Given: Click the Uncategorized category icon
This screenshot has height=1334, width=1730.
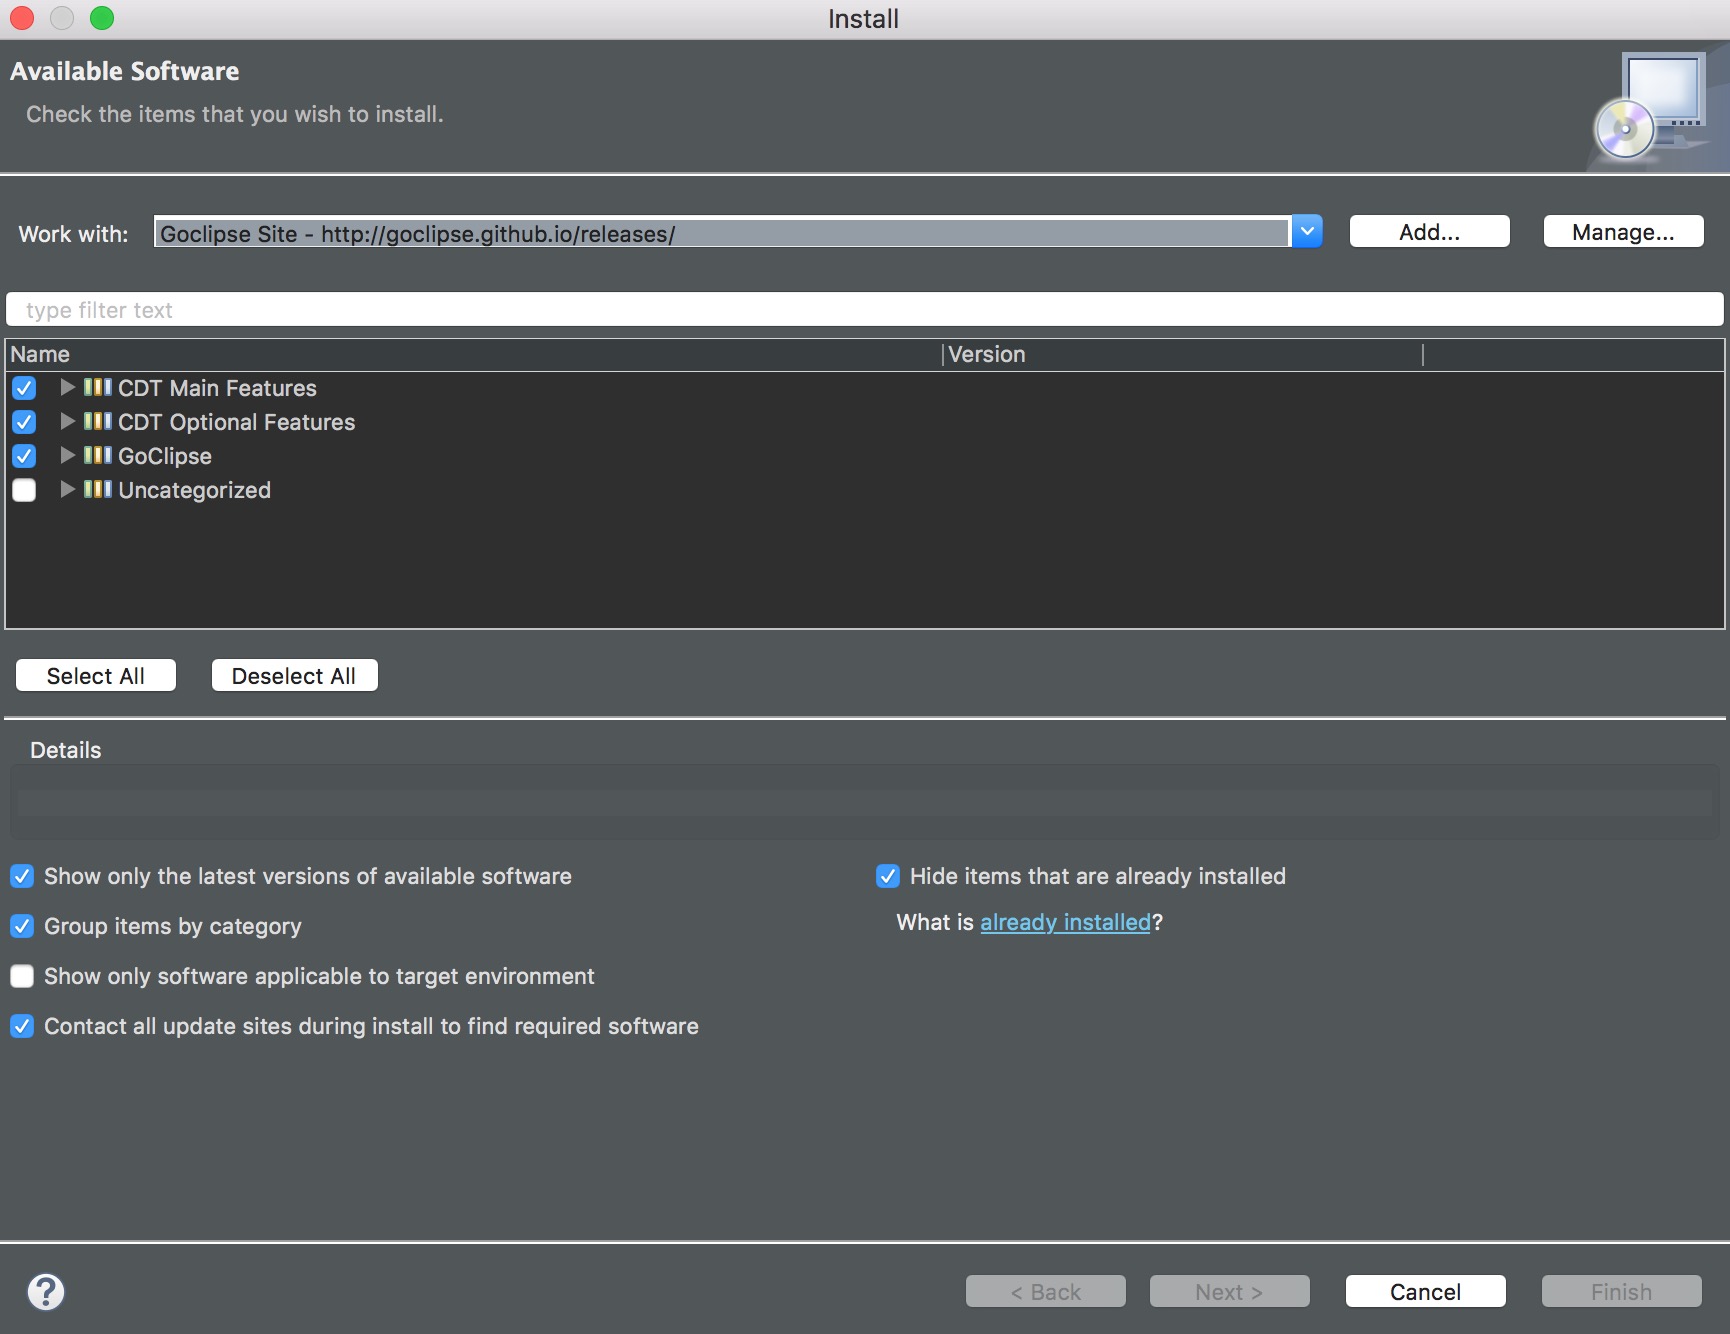Looking at the screenshot, I should coord(97,489).
